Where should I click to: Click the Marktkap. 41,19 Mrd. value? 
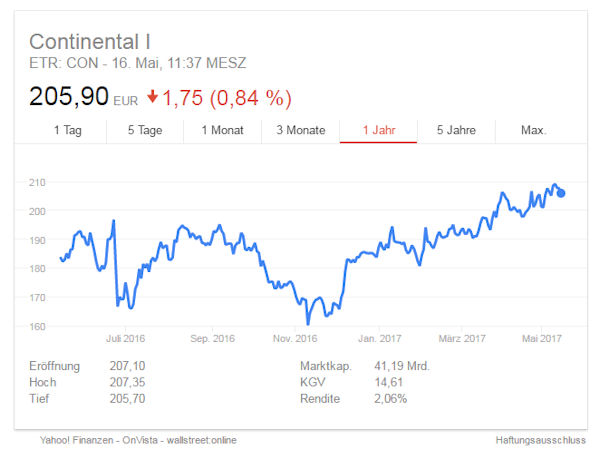click(x=402, y=366)
